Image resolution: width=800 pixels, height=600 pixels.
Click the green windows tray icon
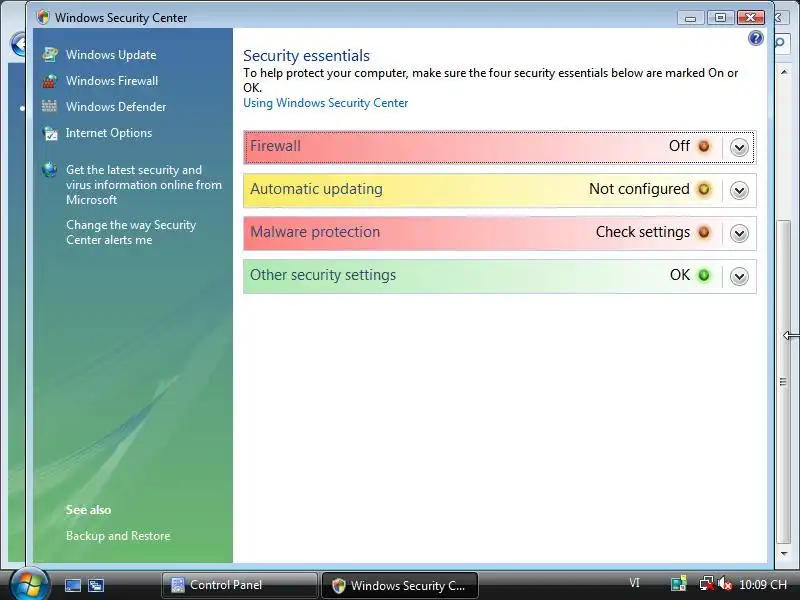click(679, 584)
